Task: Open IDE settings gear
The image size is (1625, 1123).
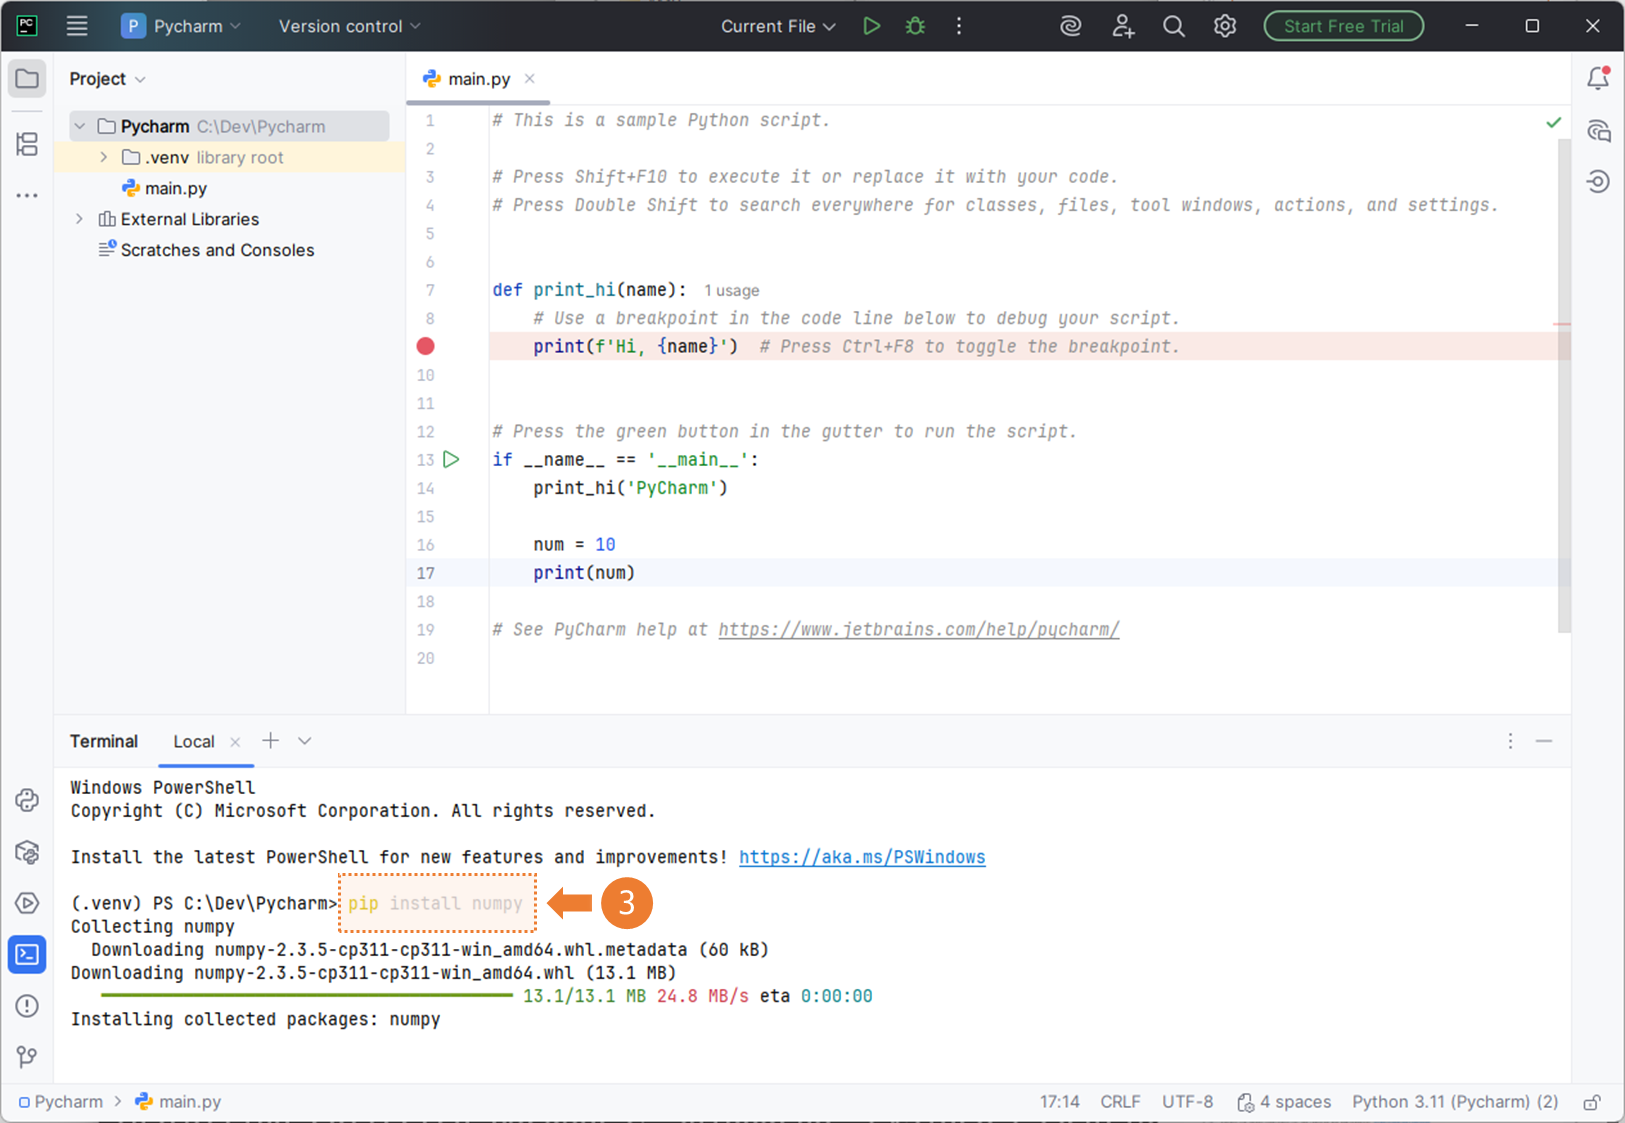Action: 1225,26
